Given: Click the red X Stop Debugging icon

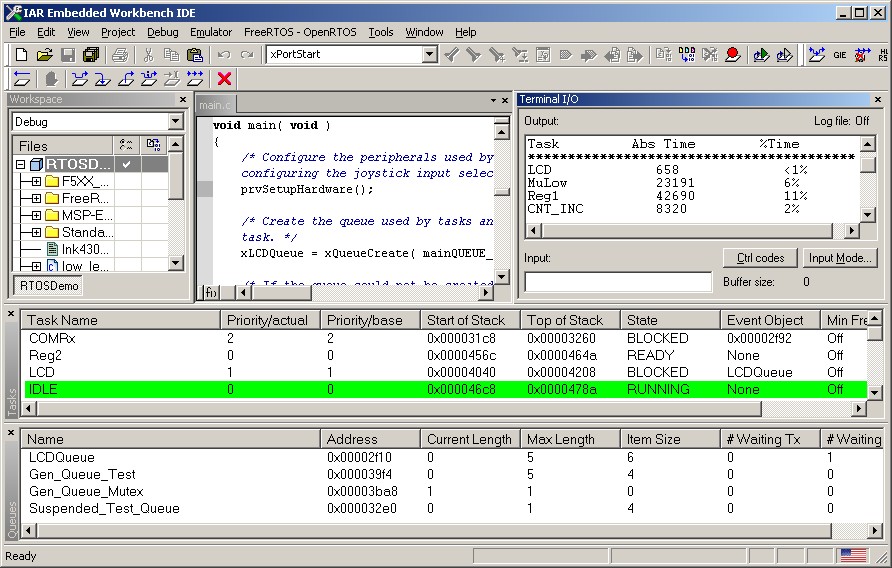Looking at the screenshot, I should tap(225, 79).
